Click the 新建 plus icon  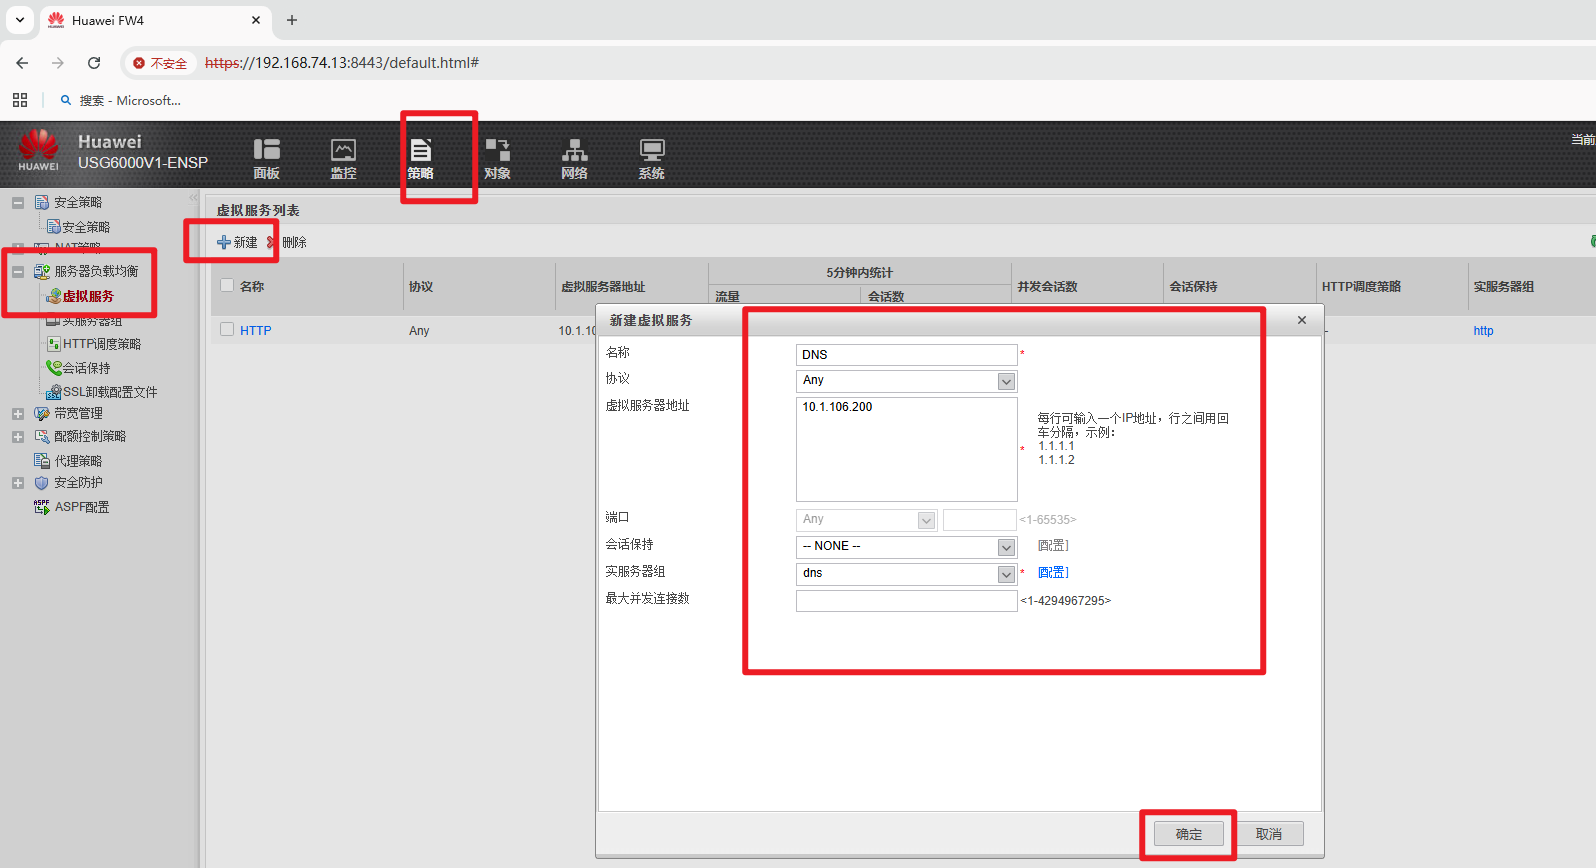tap(224, 242)
